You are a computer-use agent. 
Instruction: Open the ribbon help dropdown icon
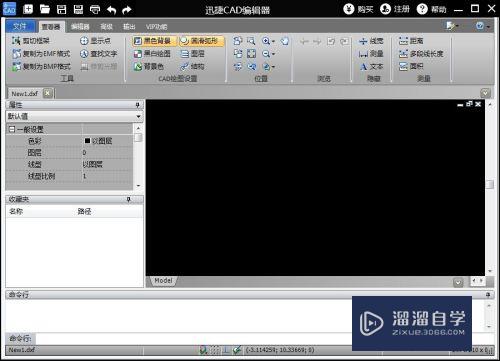click(x=482, y=26)
